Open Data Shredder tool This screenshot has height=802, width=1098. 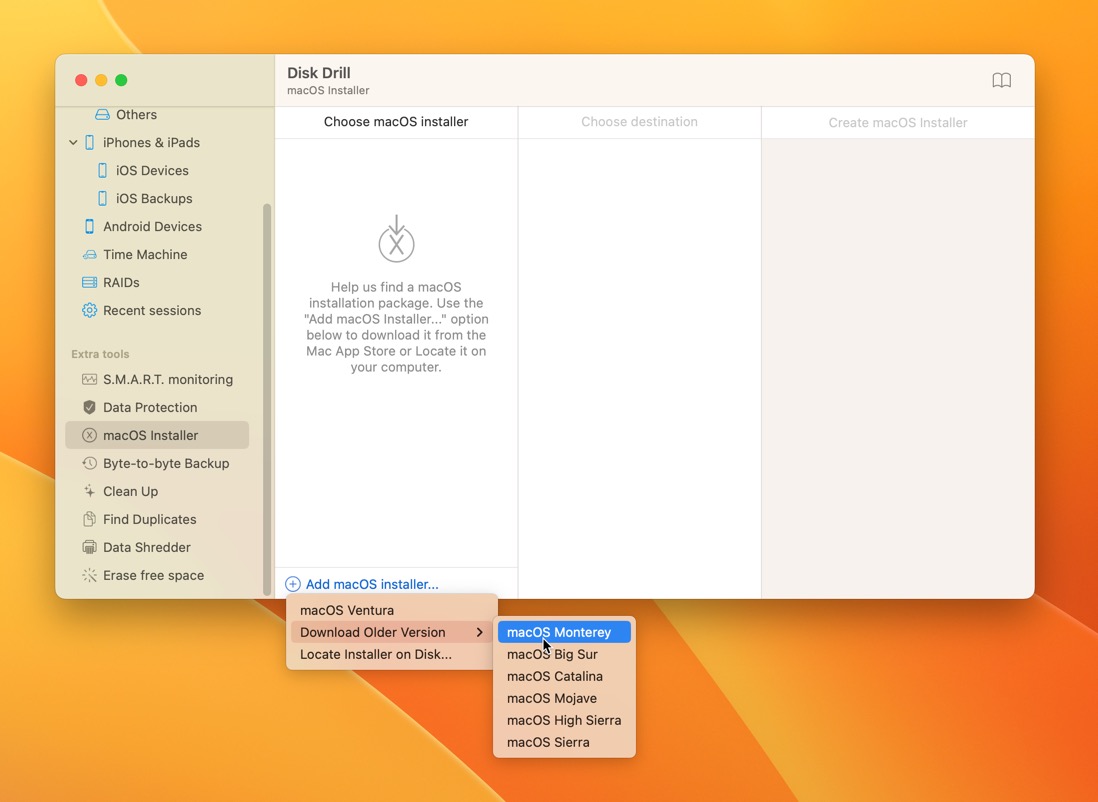coord(157,547)
